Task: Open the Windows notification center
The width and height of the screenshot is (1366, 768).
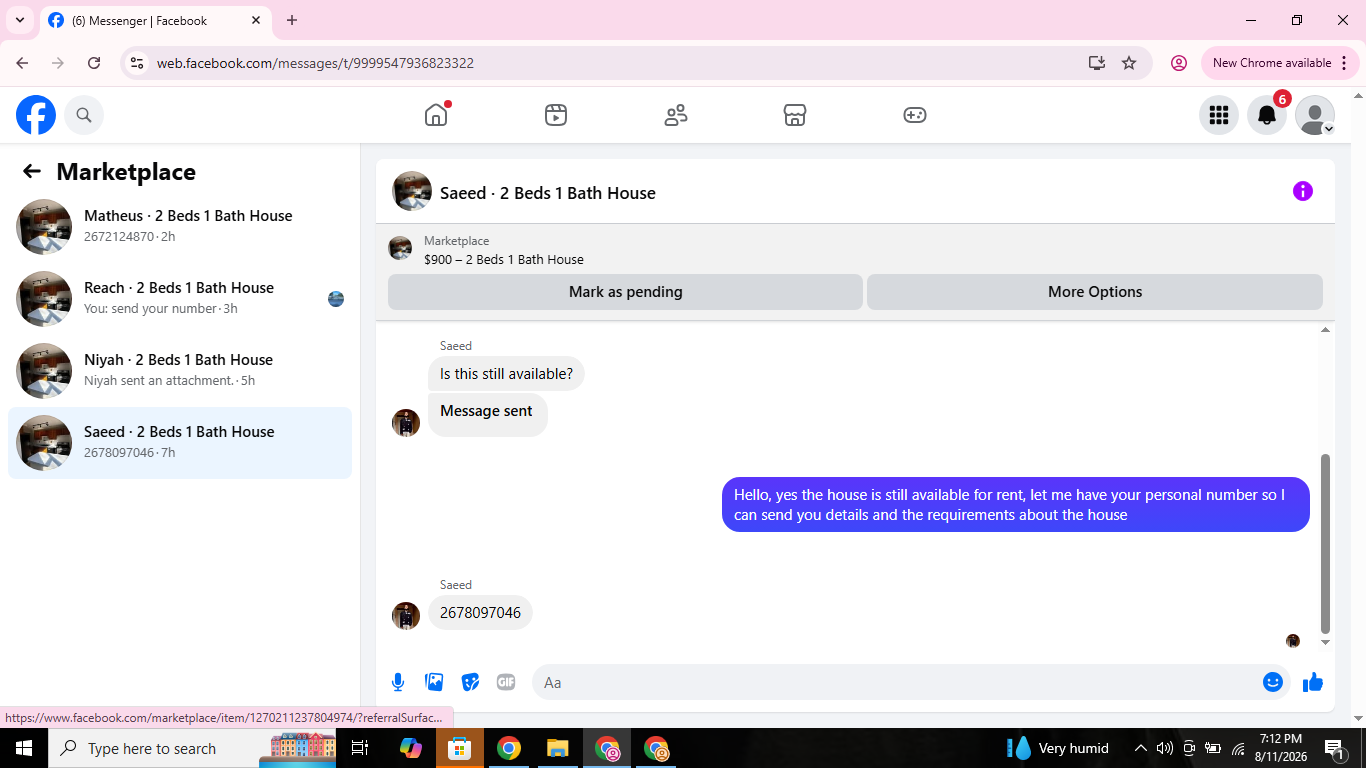Action: coord(1334,748)
